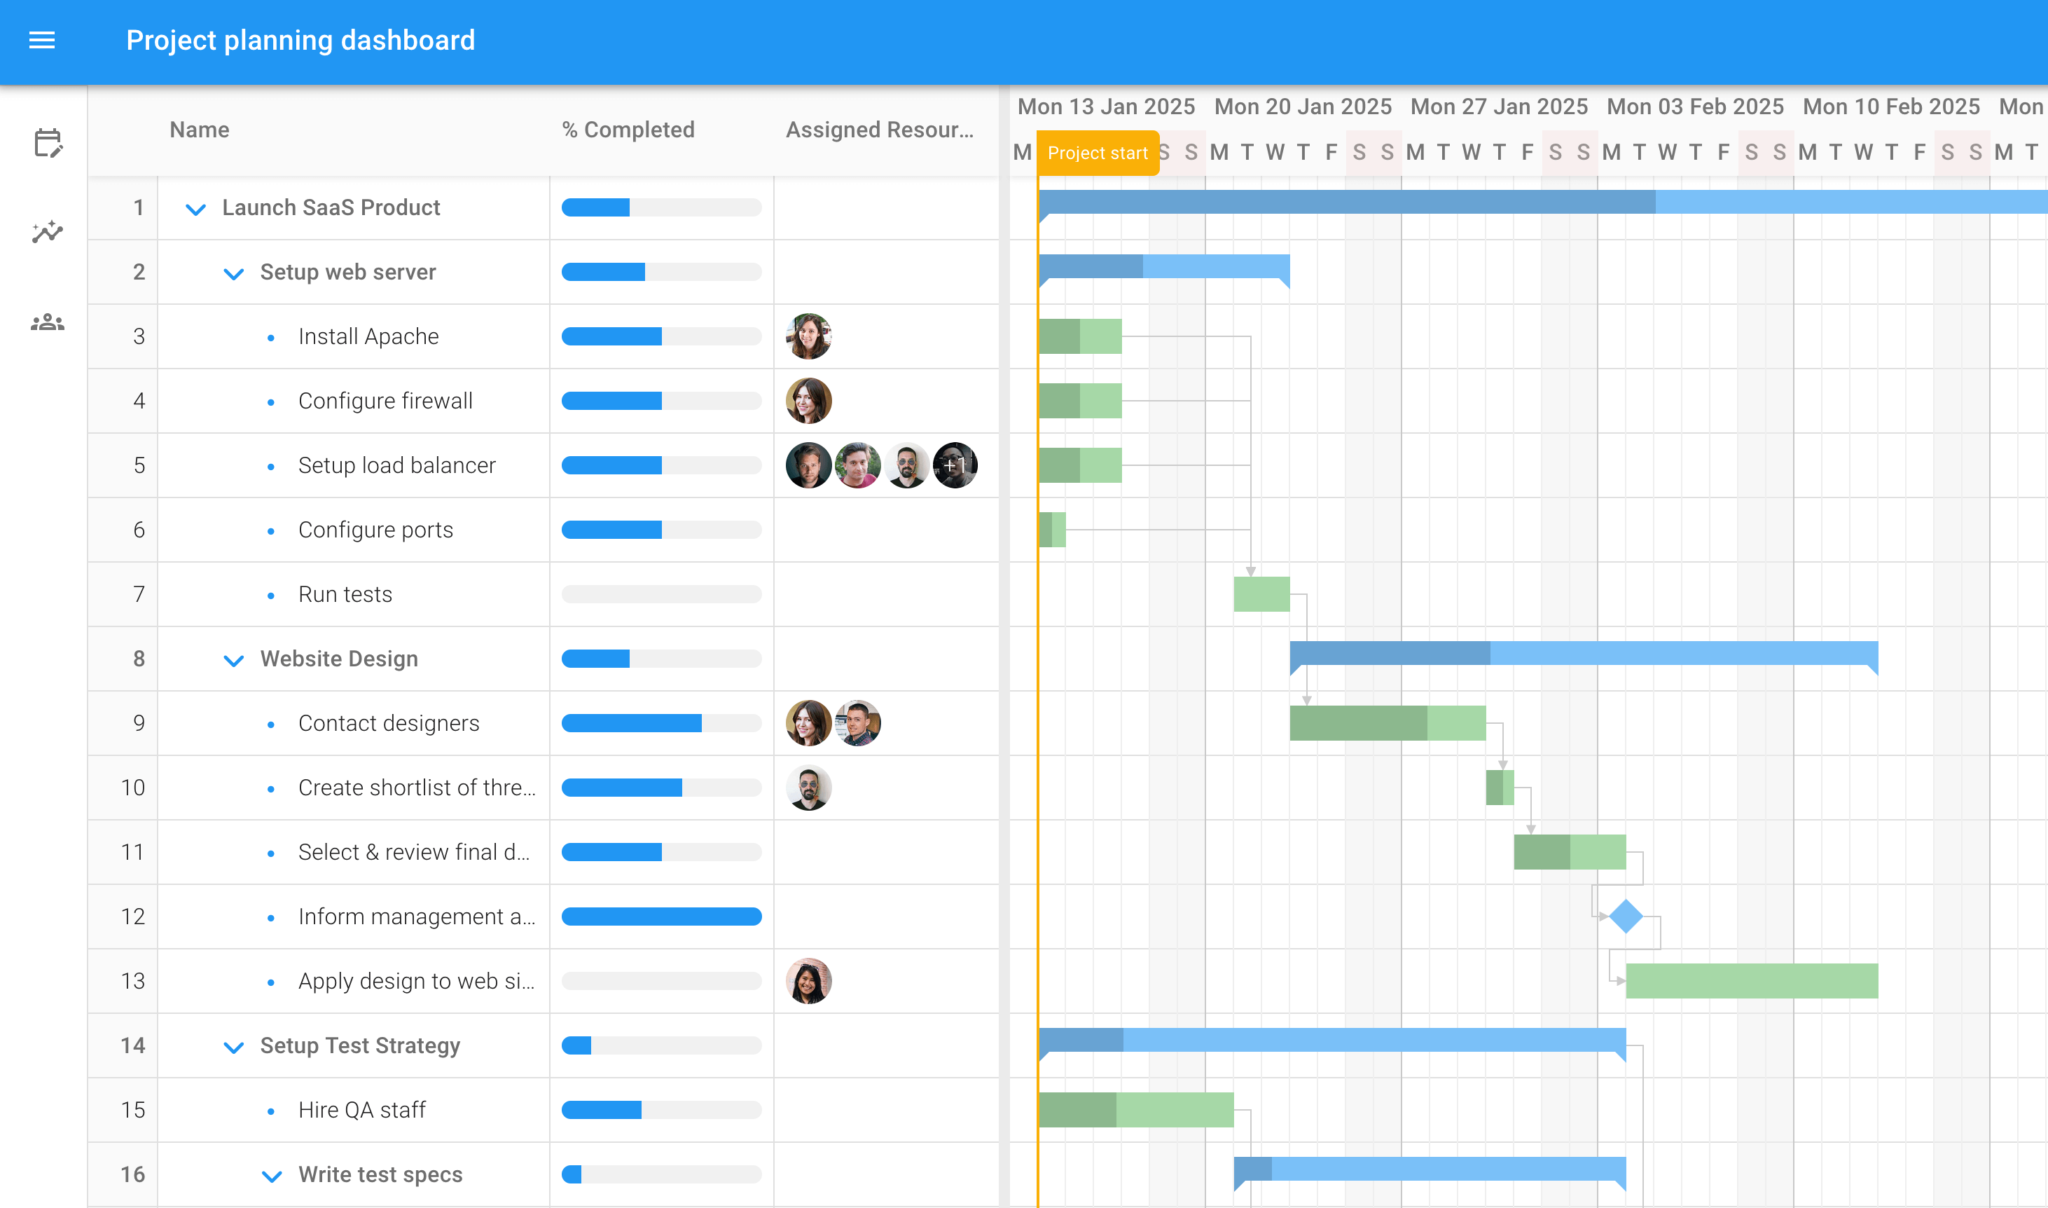Sort by % Completed column header
The height and width of the screenshot is (1208, 2048).
628,130
